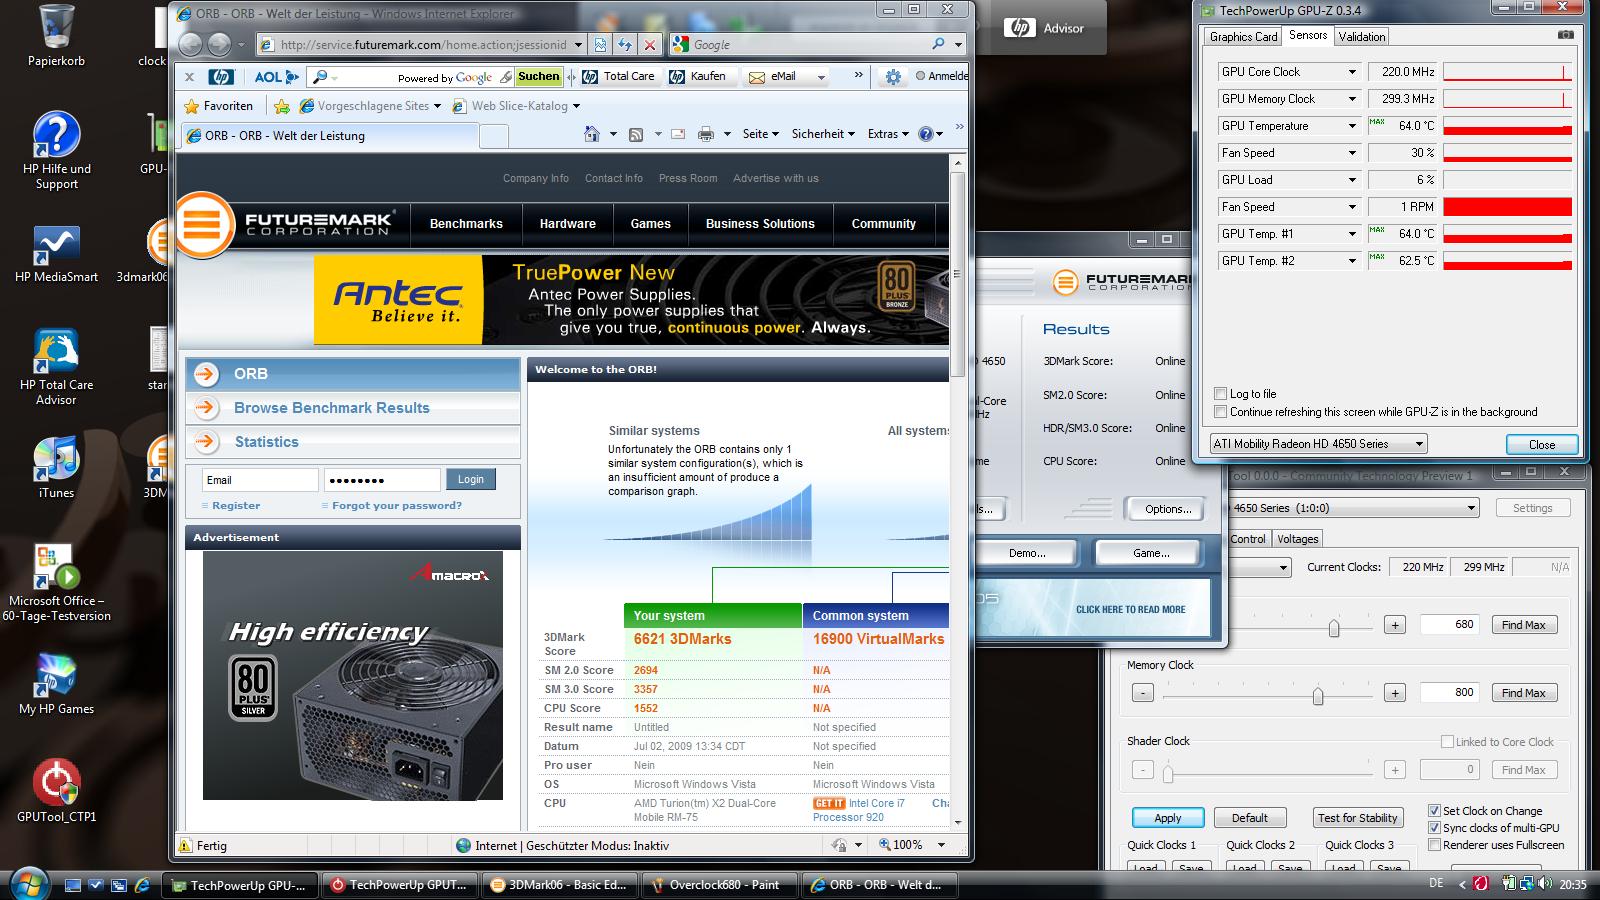This screenshot has width=1600, height=900.
Task: Open GPU Memory Clock sensor dropdown
Action: (x=1352, y=99)
